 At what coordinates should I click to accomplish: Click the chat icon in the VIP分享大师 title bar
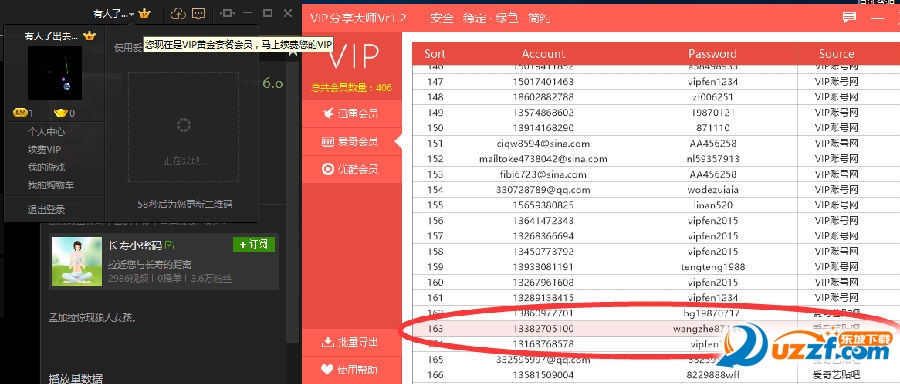[849, 18]
